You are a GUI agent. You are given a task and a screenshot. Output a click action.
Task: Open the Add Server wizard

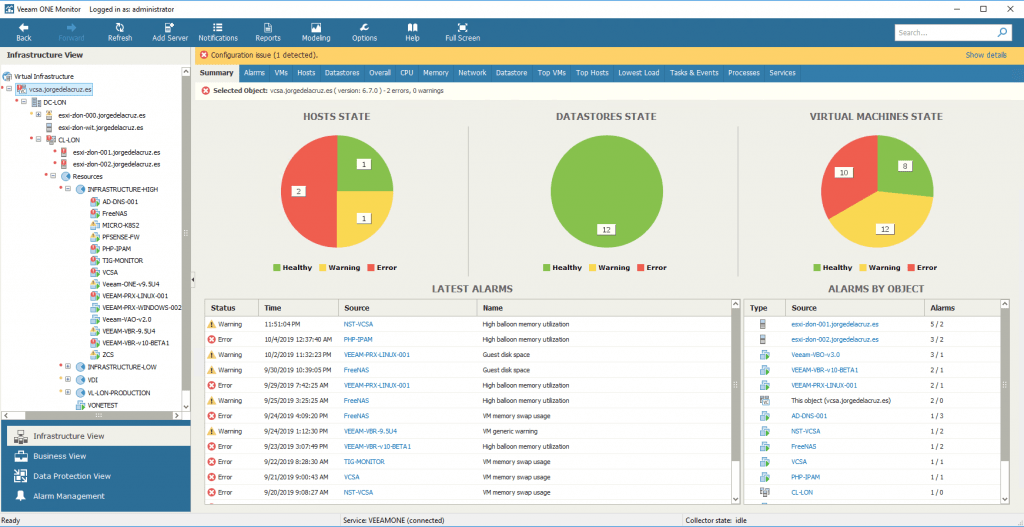(x=170, y=32)
